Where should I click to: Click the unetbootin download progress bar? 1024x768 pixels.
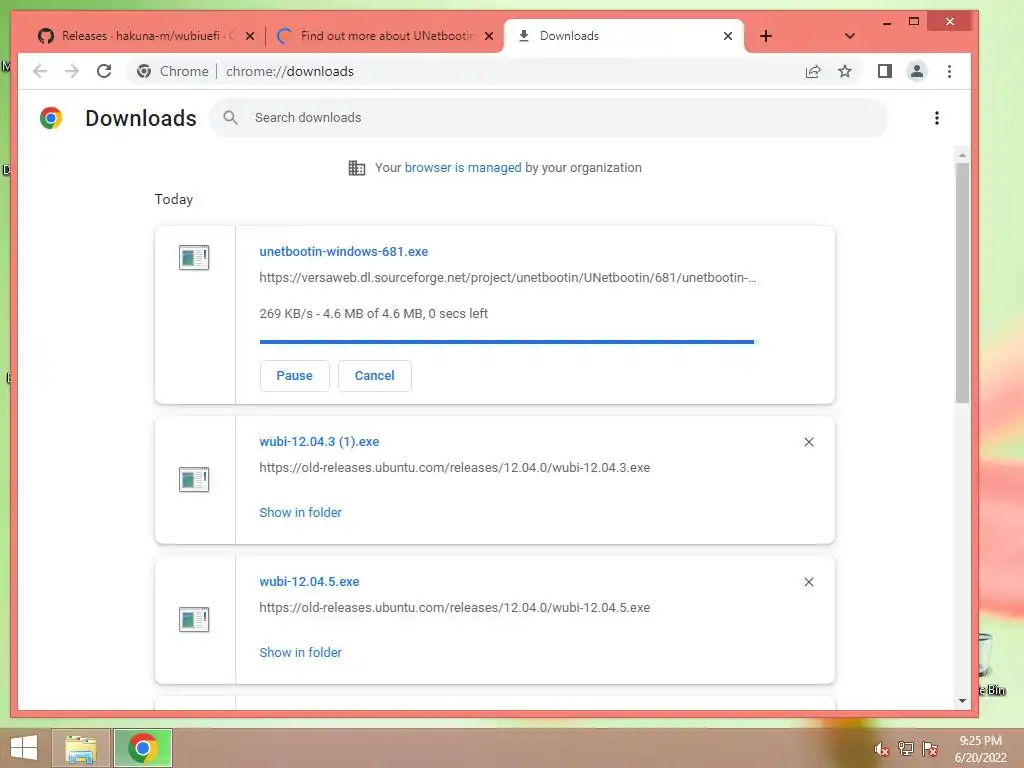click(507, 342)
